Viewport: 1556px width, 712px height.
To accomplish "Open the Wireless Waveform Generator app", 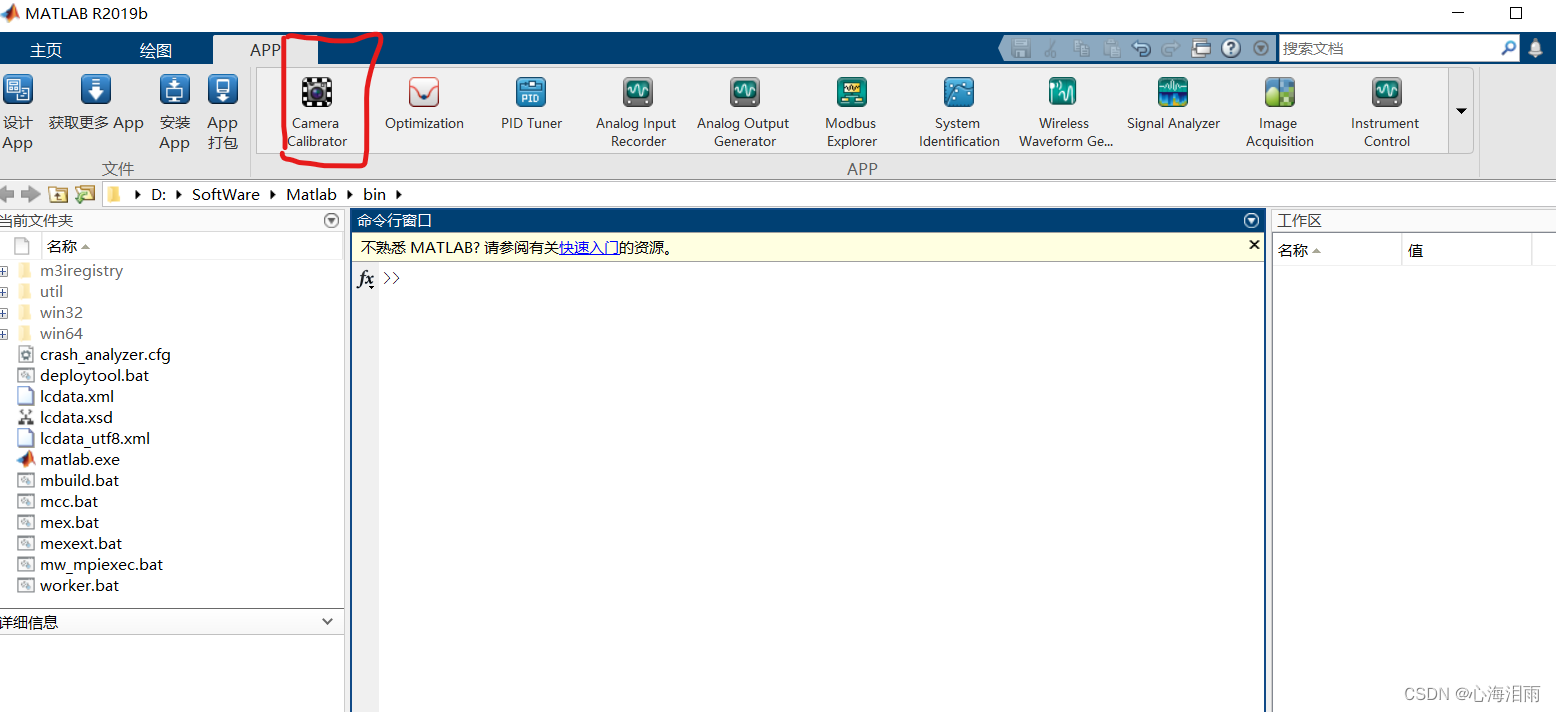I will coord(1065,112).
